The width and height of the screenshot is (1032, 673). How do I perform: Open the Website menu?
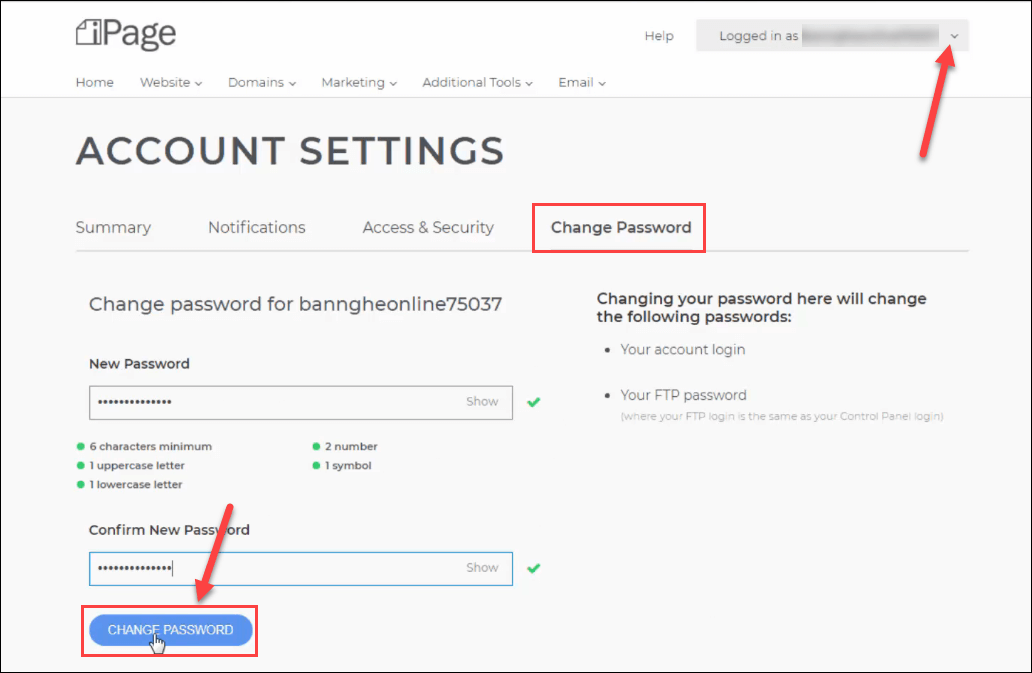coord(170,82)
